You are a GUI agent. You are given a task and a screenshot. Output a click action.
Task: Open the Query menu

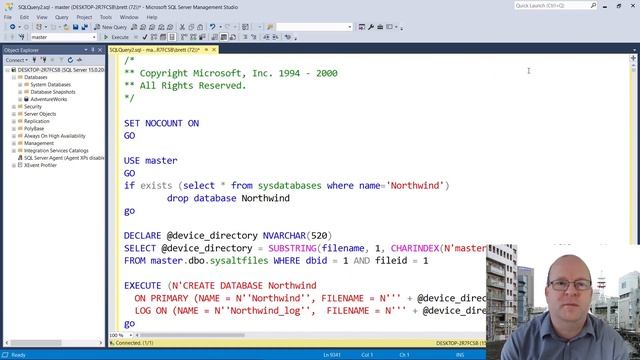coord(62,17)
